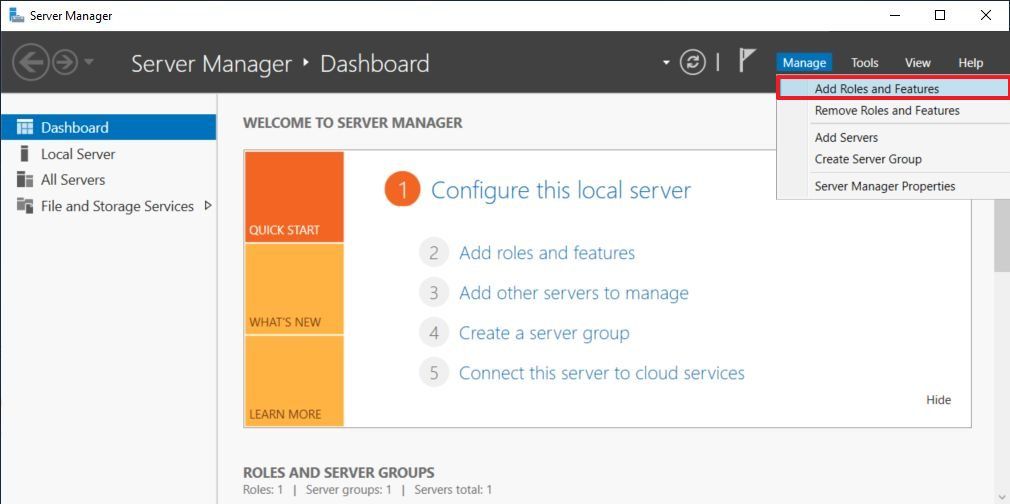Click the Dashboard breadcrumb text

pos(375,63)
